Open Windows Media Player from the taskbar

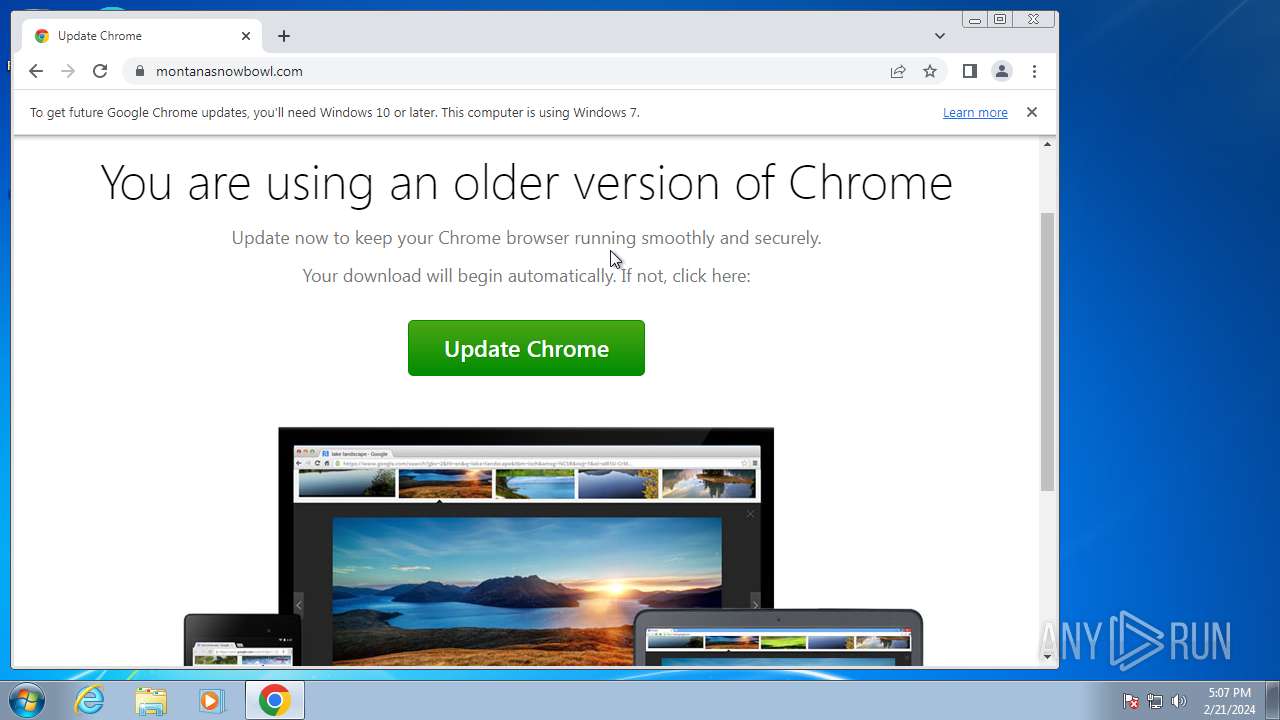click(212, 700)
